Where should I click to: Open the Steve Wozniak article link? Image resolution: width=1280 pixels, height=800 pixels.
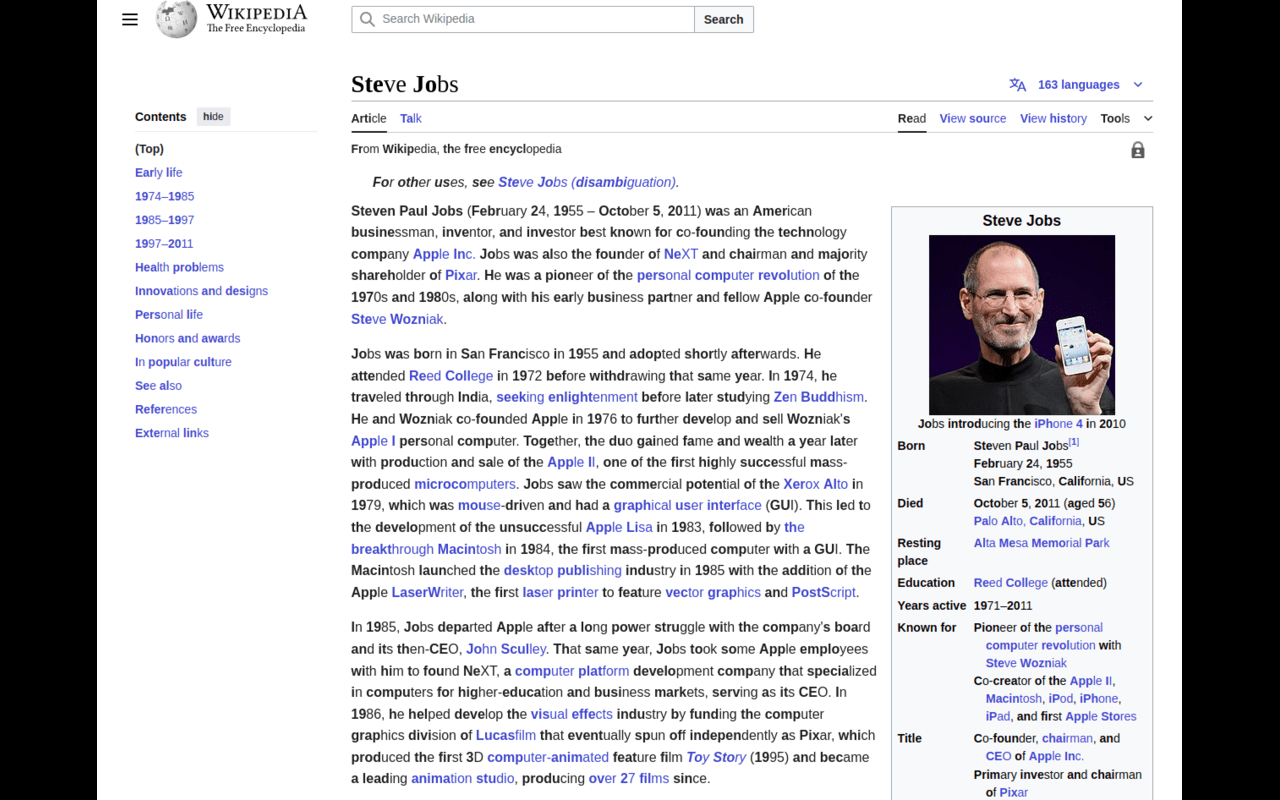(397, 319)
